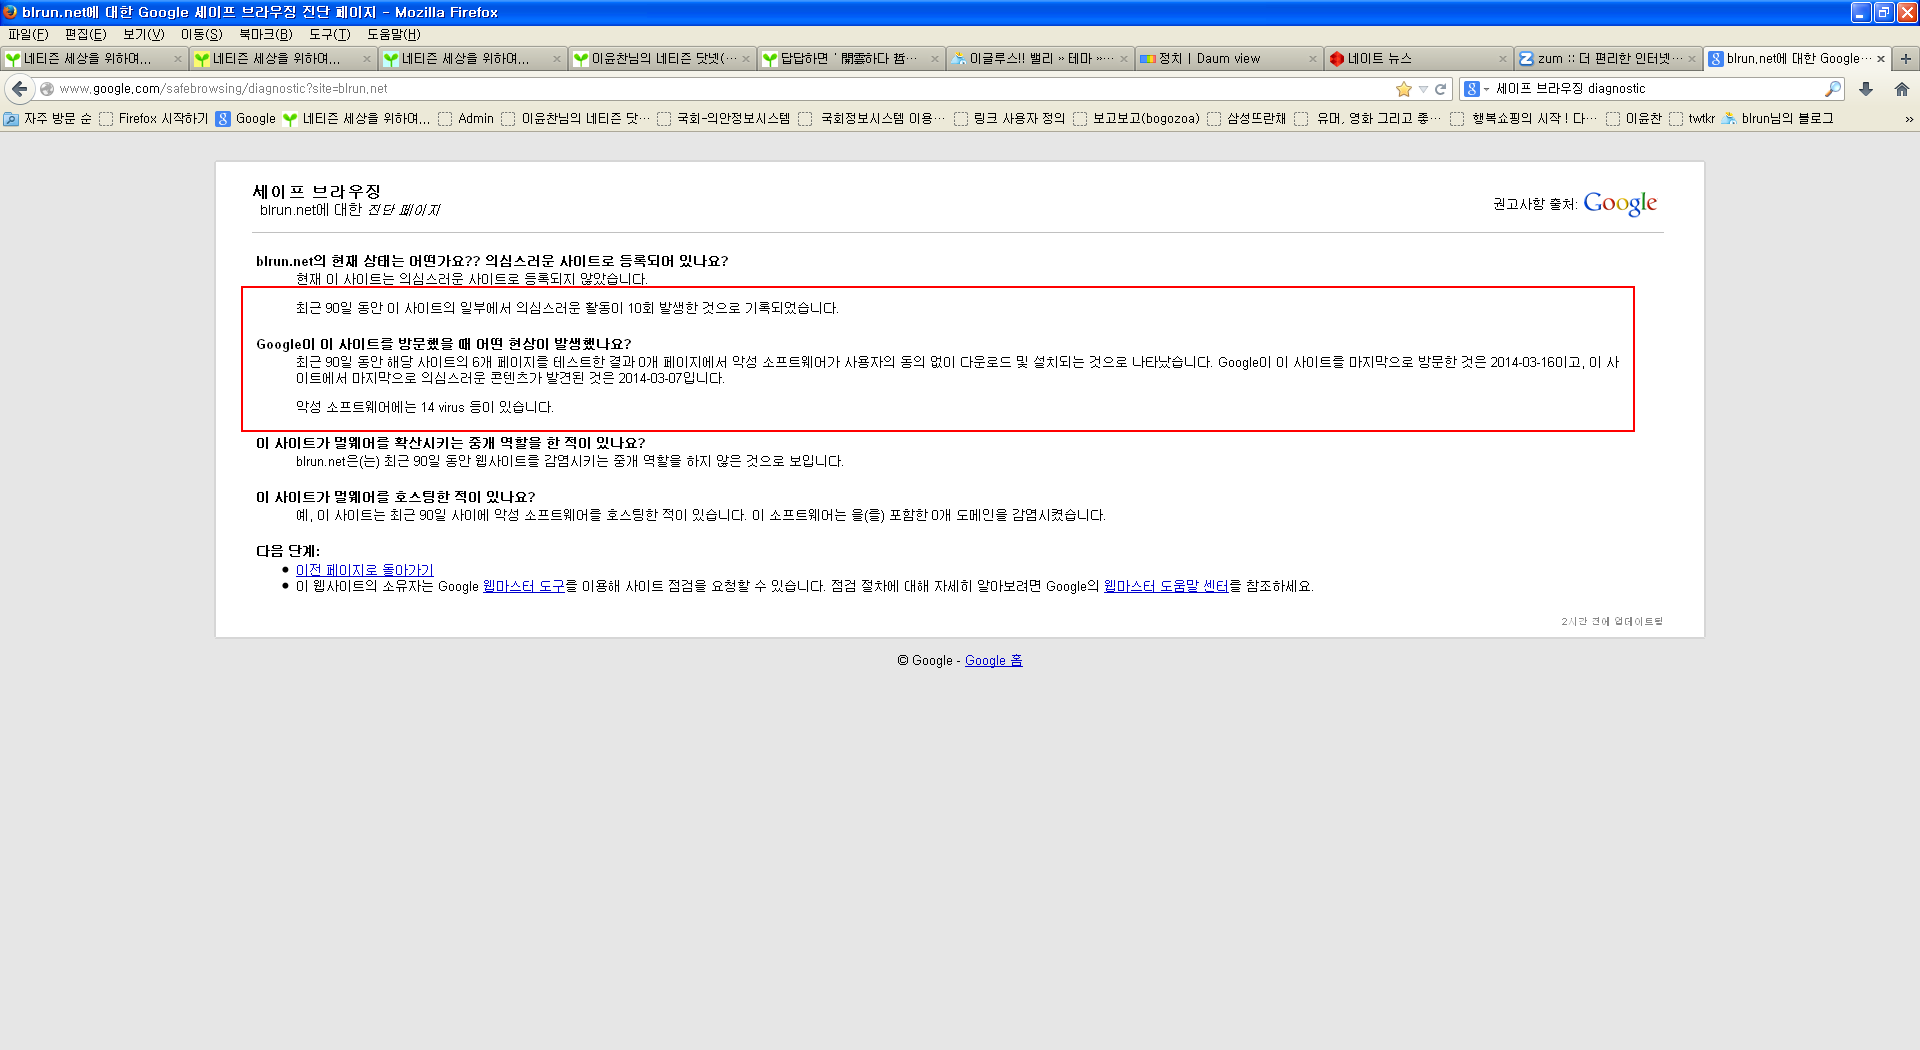The image size is (1920, 1050).
Task: Open the '국회-의안정보시스템' bookmark
Action: 724,119
